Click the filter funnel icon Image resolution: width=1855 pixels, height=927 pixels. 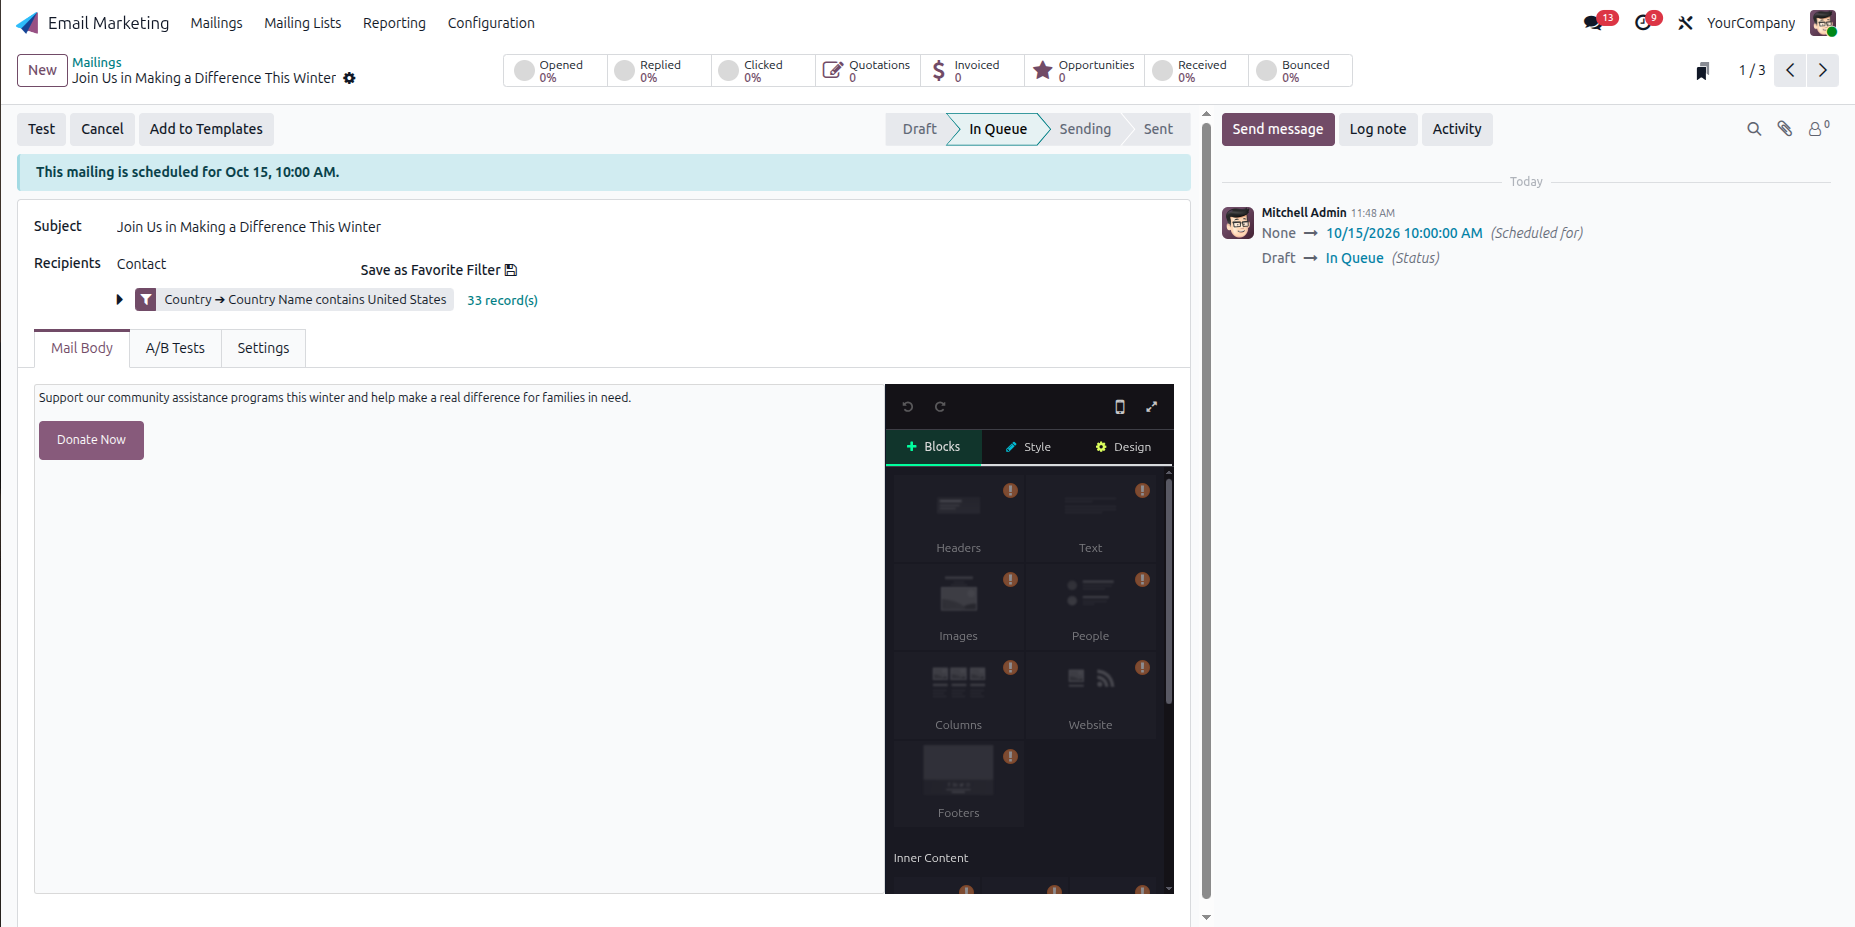tap(146, 300)
